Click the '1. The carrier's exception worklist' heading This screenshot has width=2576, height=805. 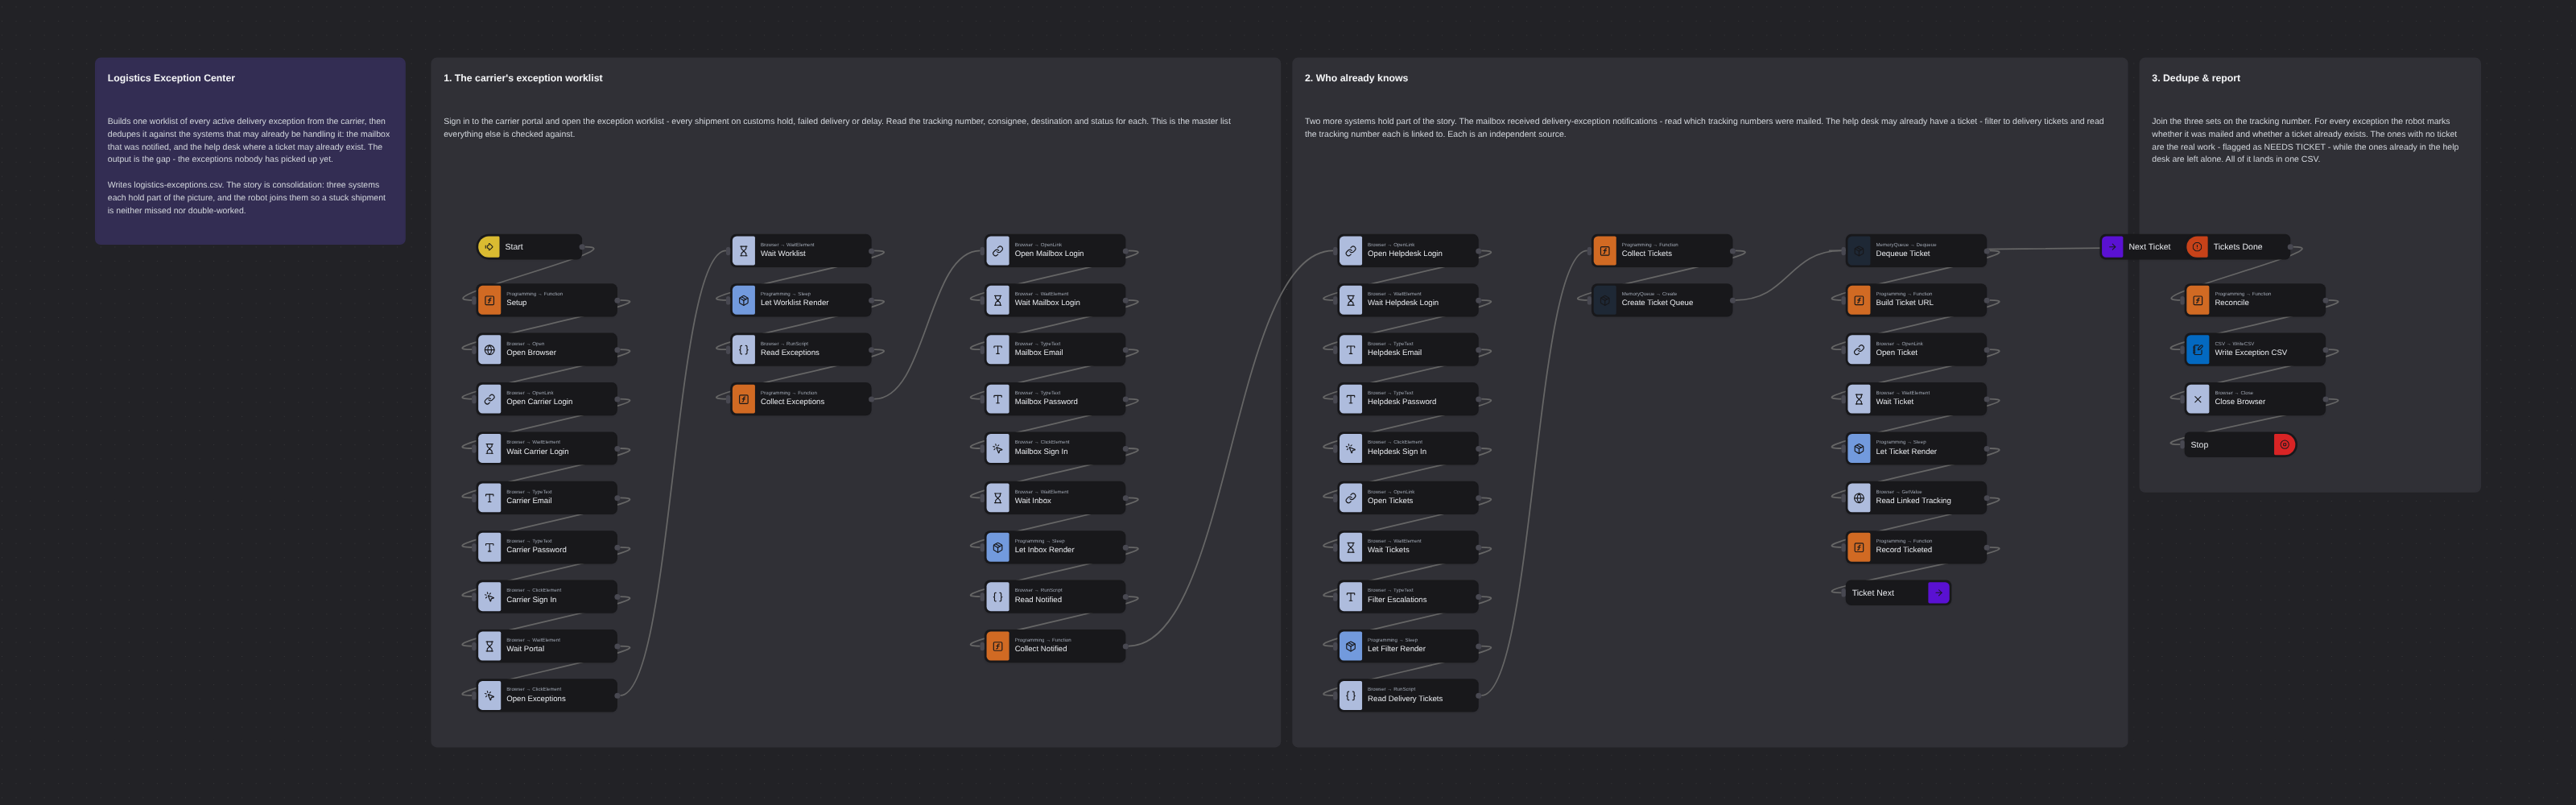point(523,78)
